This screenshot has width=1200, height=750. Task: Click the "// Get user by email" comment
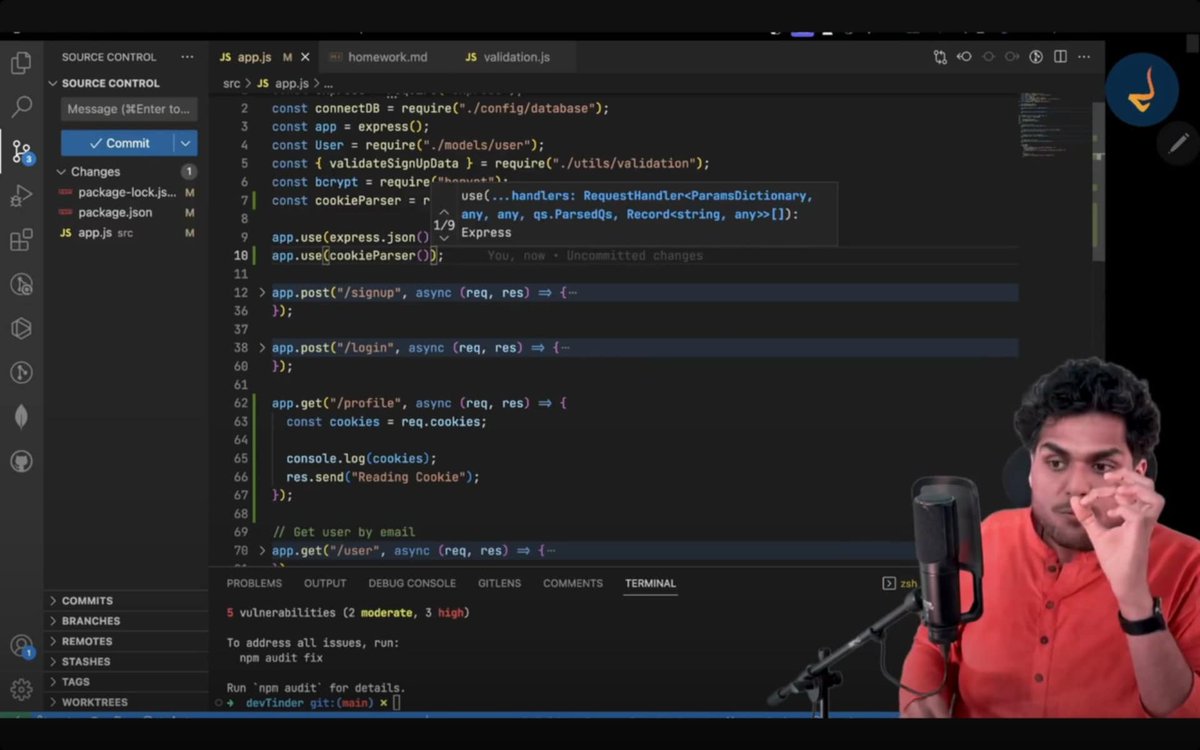343,532
